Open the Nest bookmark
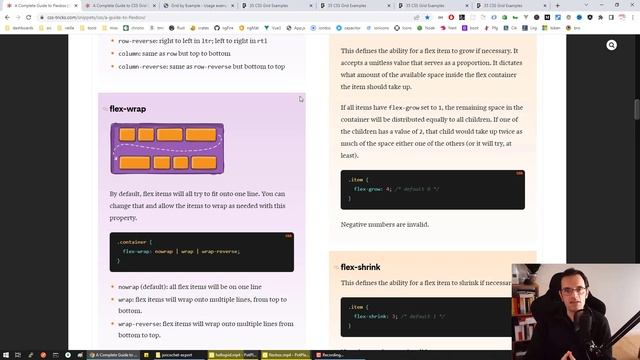The image size is (640, 360). [x=449, y=28]
